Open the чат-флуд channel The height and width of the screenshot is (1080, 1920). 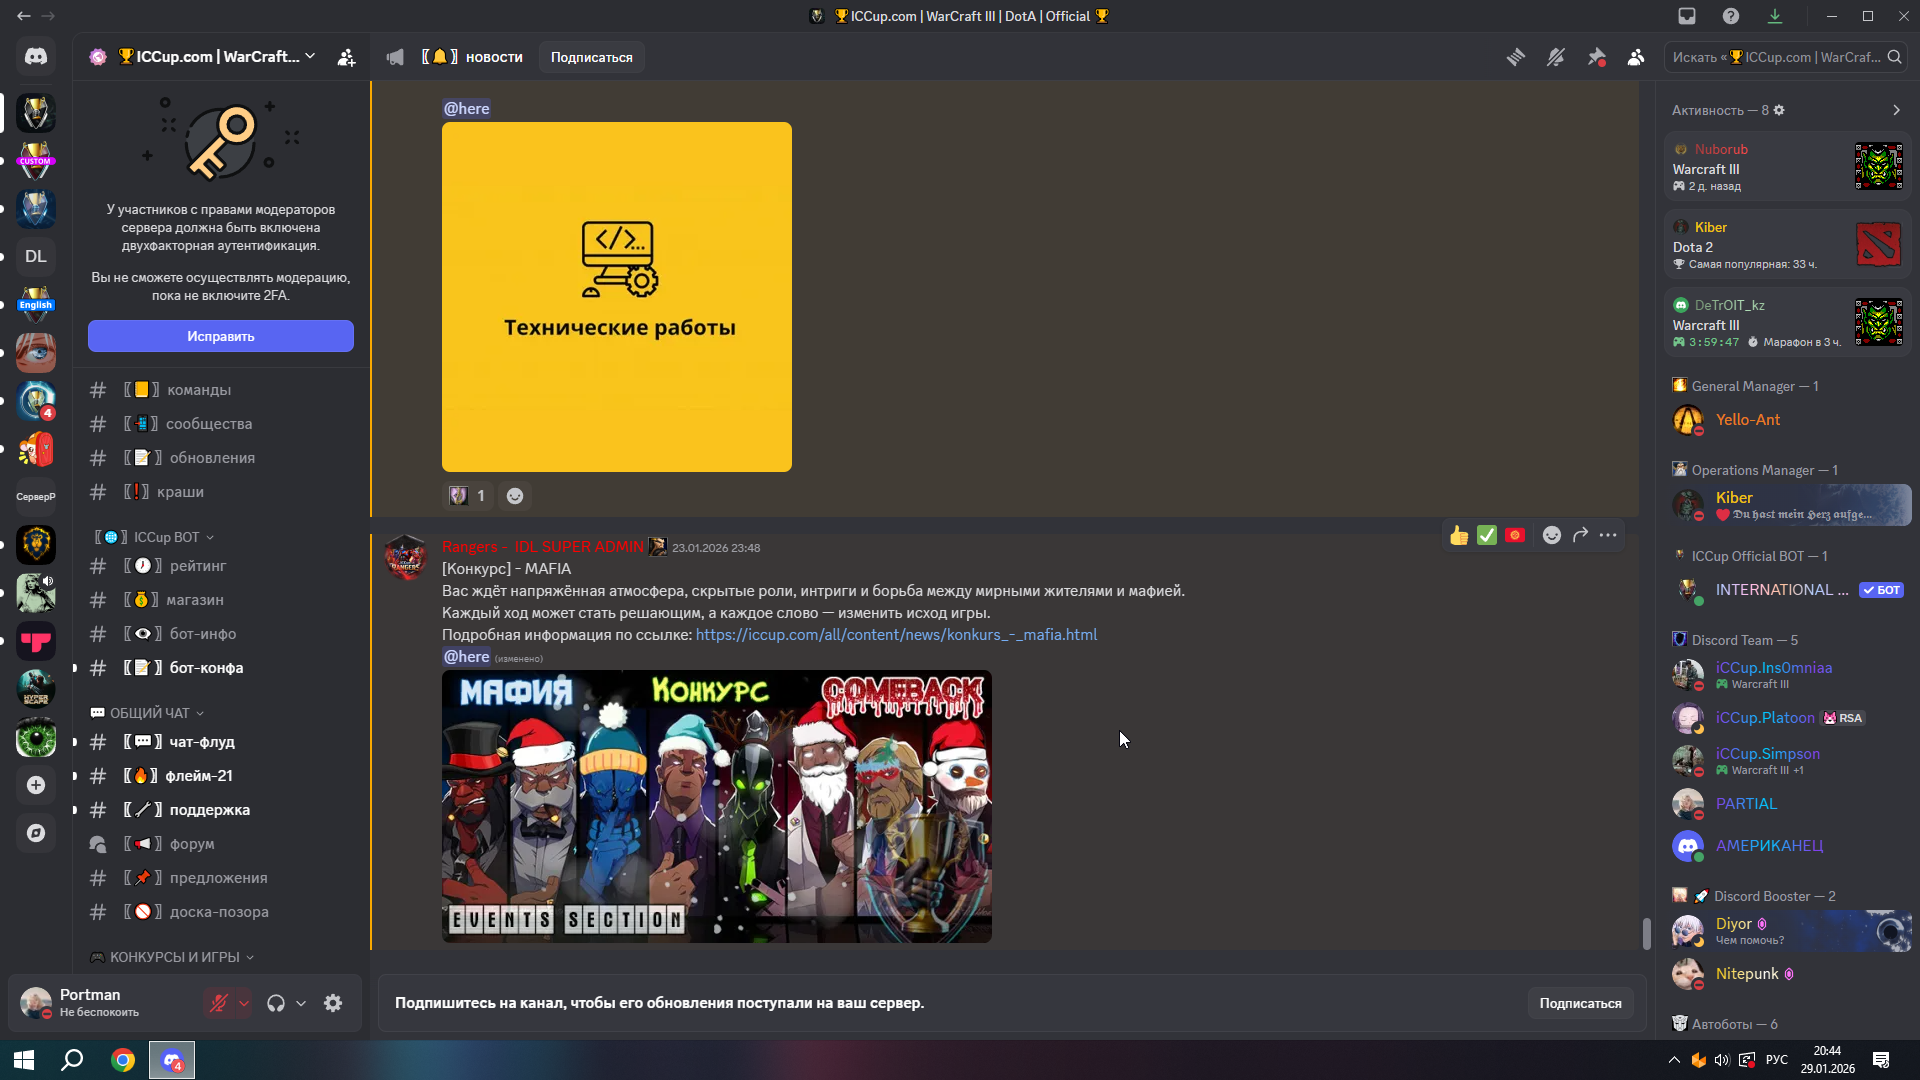202,742
